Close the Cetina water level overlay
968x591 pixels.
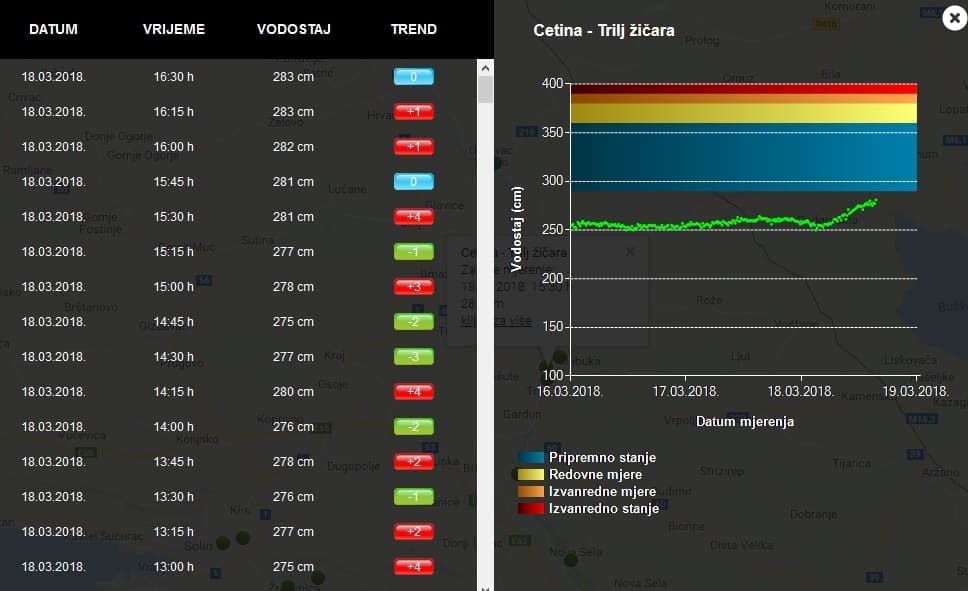(x=952, y=18)
